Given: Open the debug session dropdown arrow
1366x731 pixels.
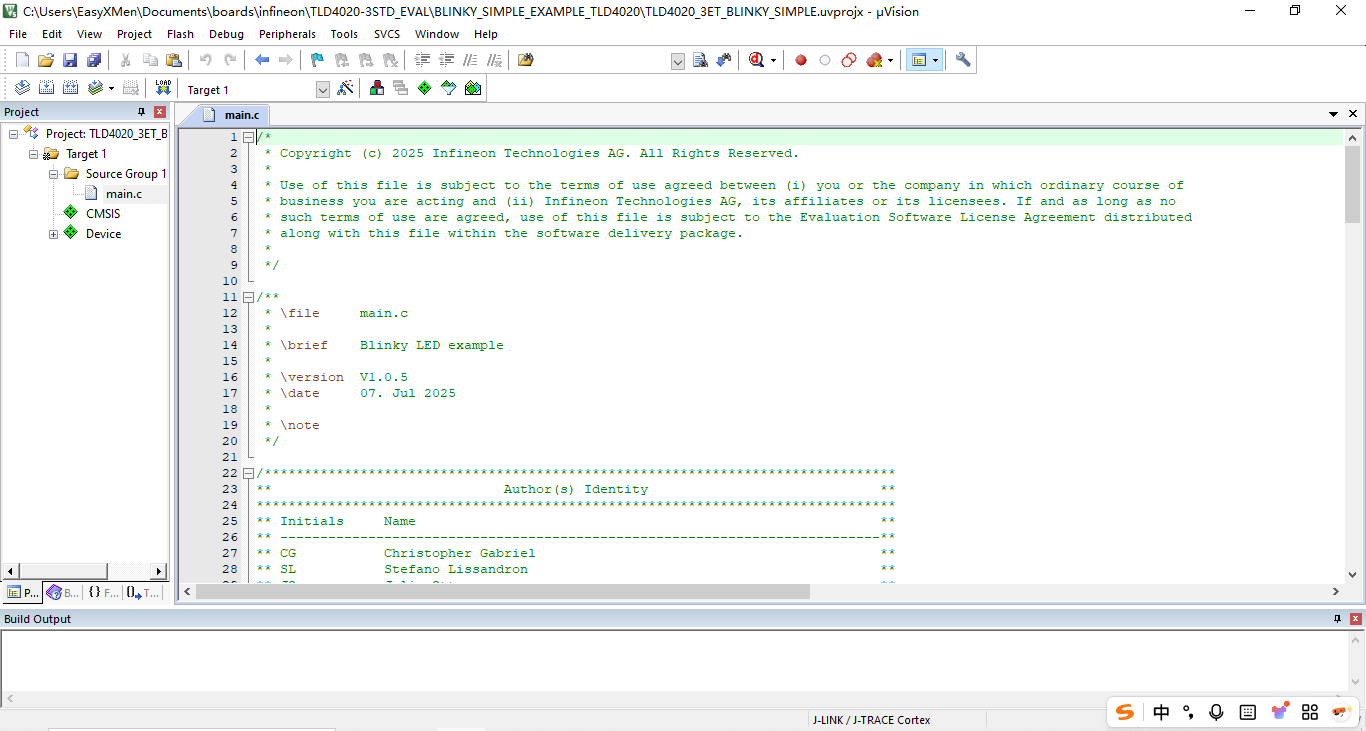Looking at the screenshot, I should tap(773, 61).
